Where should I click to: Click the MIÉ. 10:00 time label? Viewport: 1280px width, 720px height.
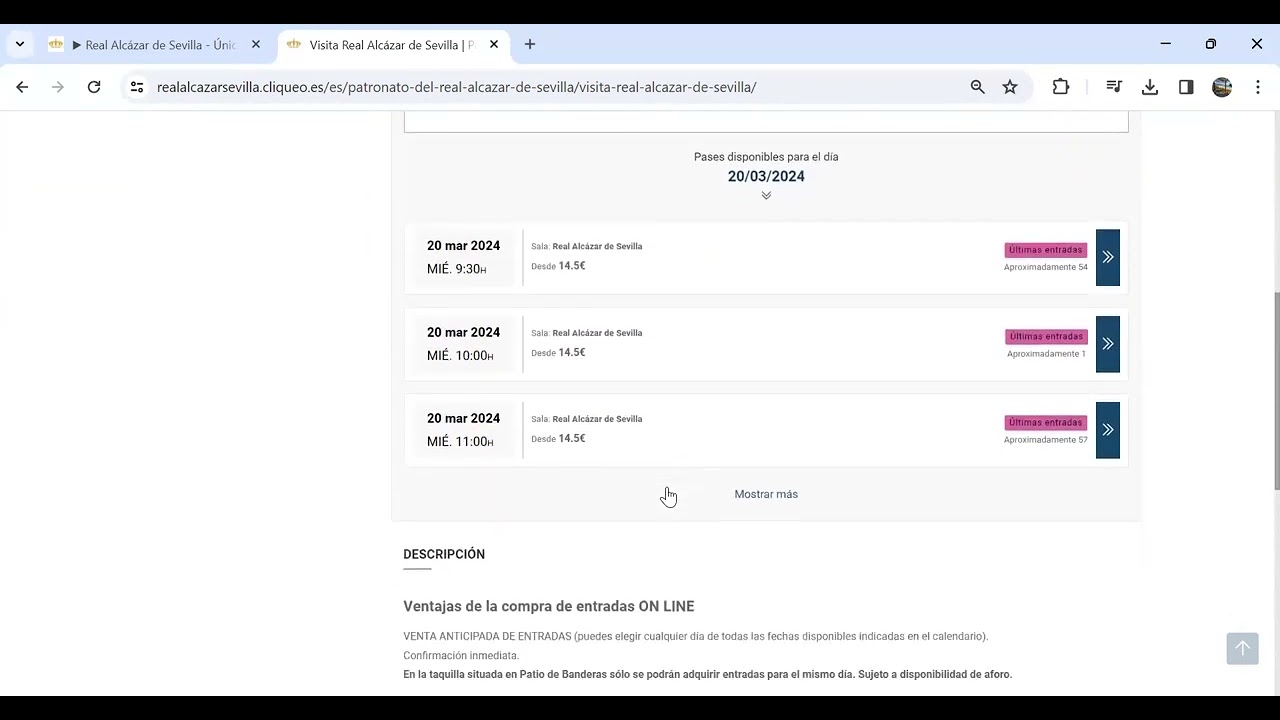[x=460, y=355]
